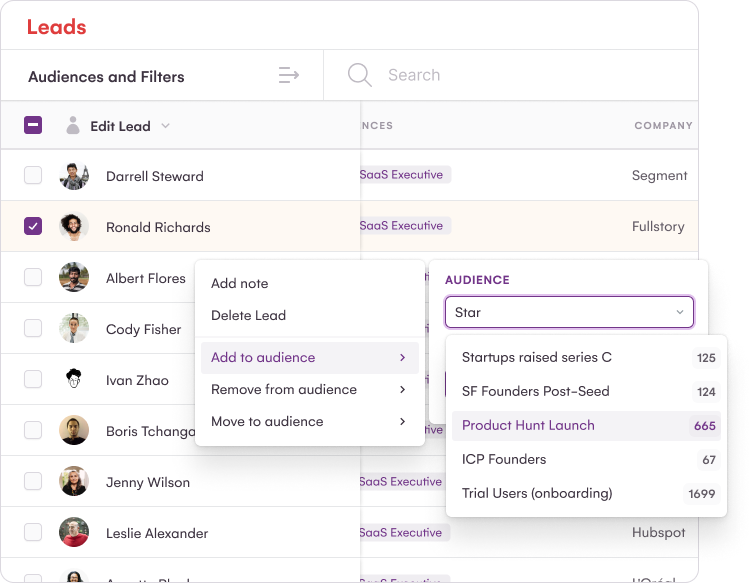Image resolution: width=755 pixels, height=583 pixels.
Task: Uncheck Ronald Richards' checkbox
Action: (x=33, y=226)
